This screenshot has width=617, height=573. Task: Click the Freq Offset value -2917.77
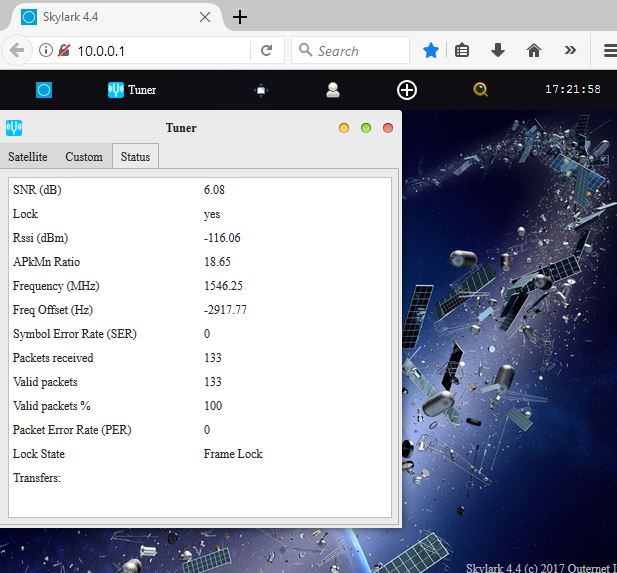225,310
